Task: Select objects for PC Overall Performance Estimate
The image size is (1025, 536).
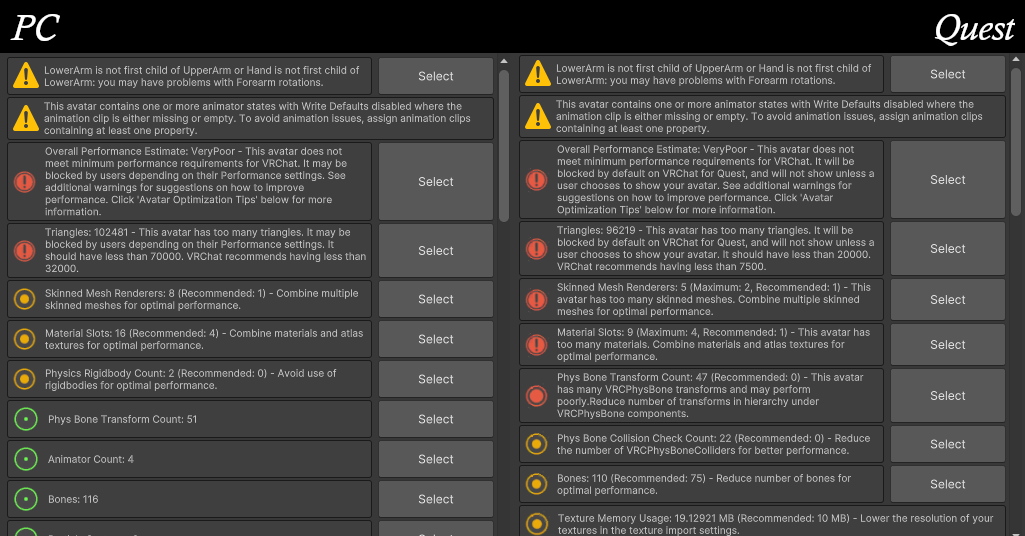Action: point(436,181)
